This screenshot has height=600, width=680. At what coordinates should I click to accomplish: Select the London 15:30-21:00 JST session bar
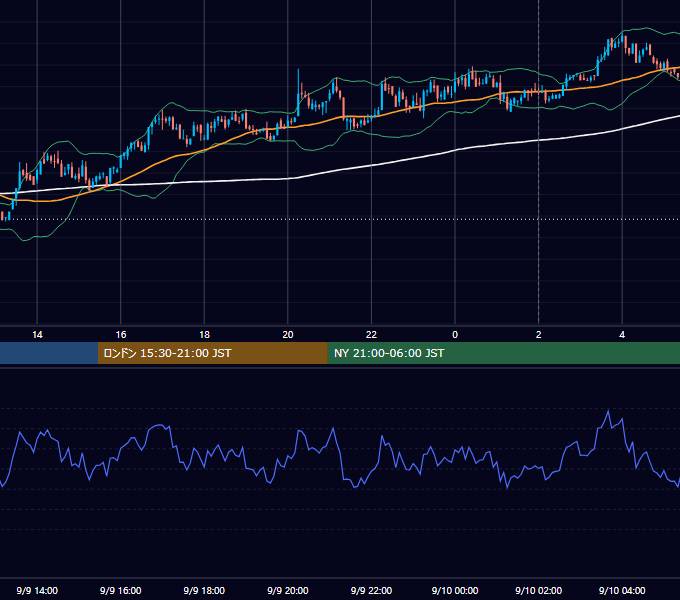coord(212,353)
